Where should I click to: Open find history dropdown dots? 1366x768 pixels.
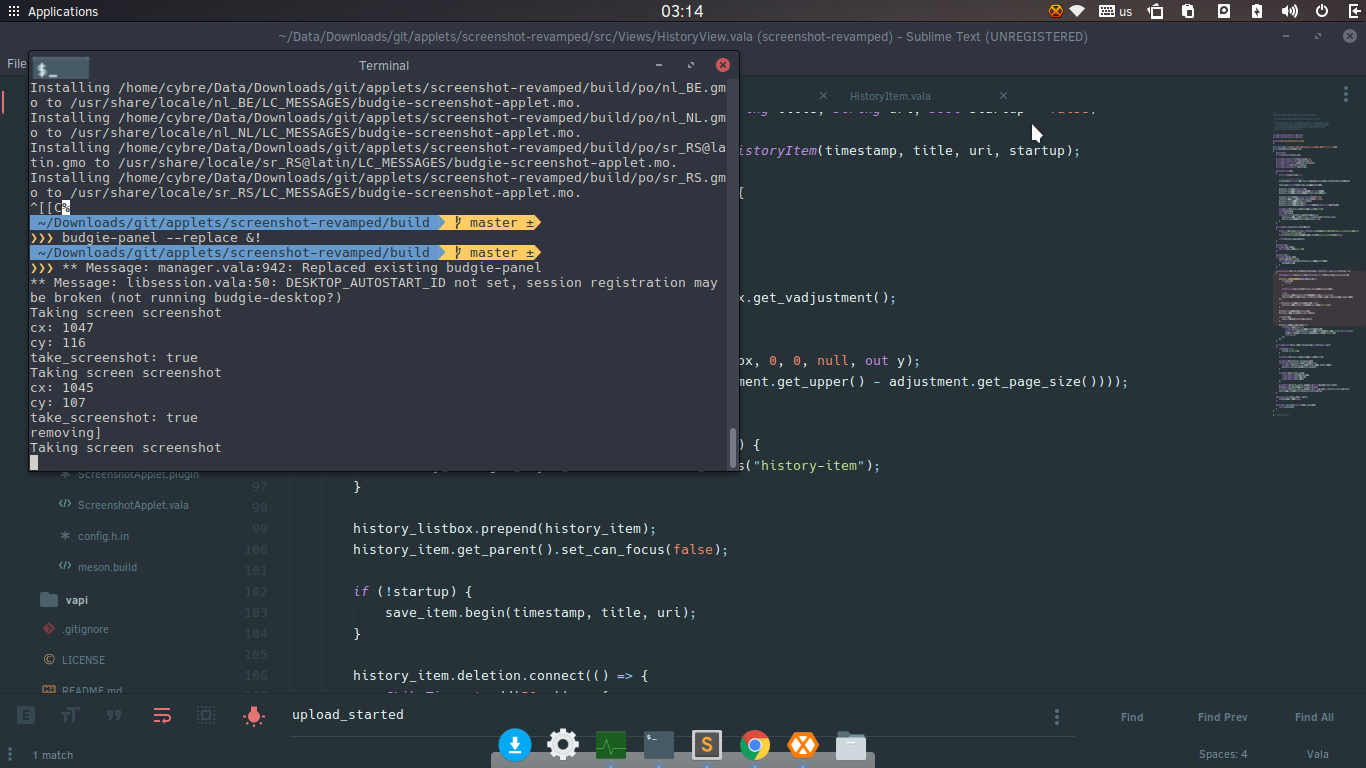point(1057,717)
